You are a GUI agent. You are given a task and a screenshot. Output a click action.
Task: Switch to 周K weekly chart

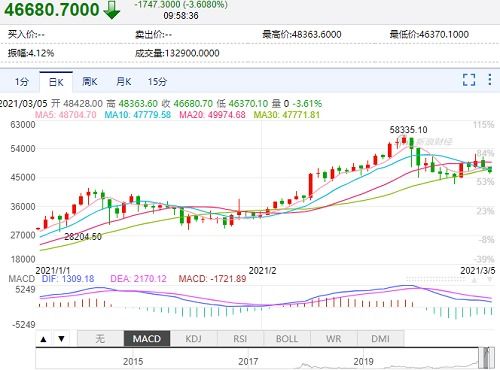[90, 82]
